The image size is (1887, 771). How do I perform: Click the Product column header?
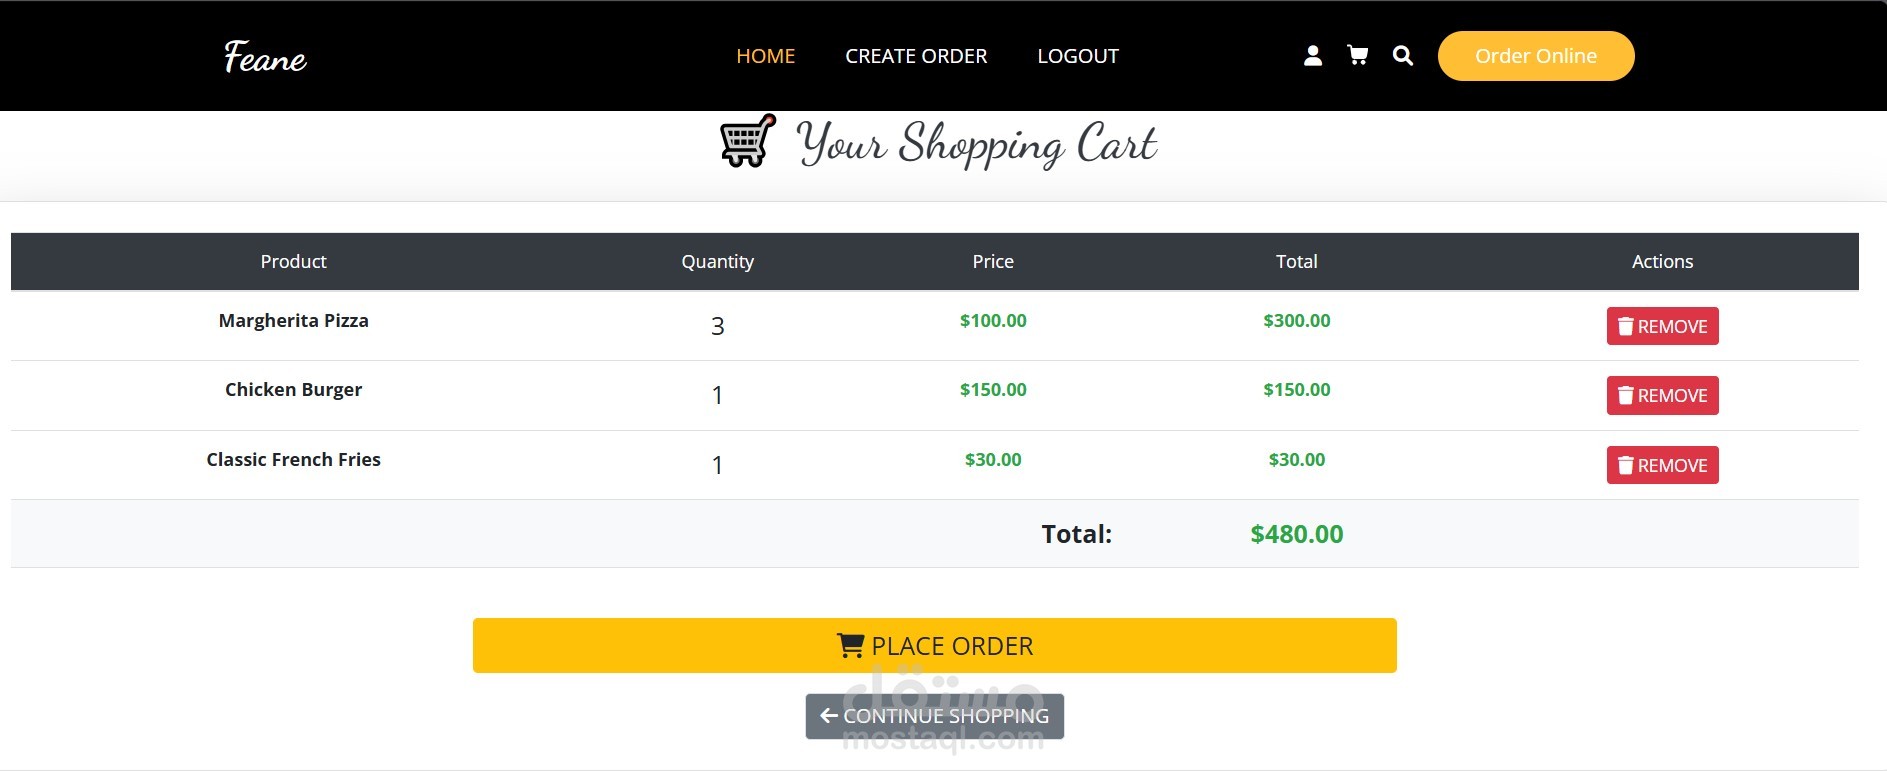tap(294, 262)
